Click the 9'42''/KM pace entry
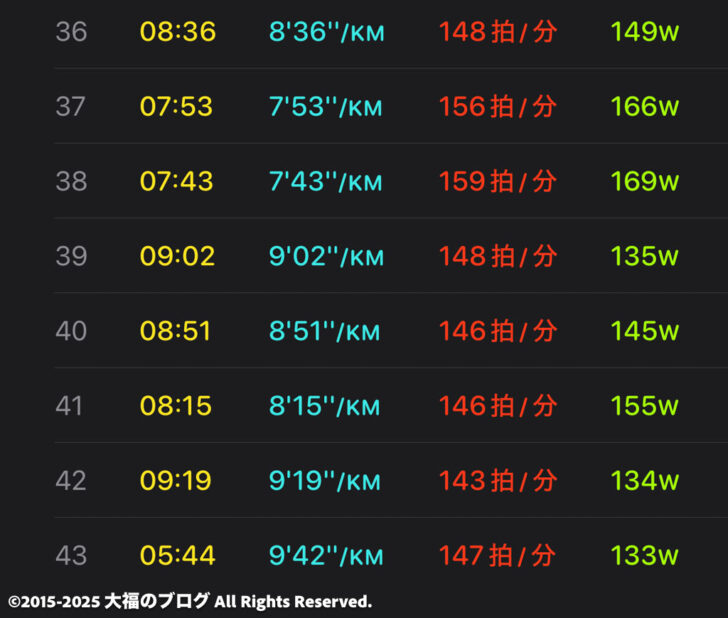The image size is (728, 618). (x=326, y=556)
